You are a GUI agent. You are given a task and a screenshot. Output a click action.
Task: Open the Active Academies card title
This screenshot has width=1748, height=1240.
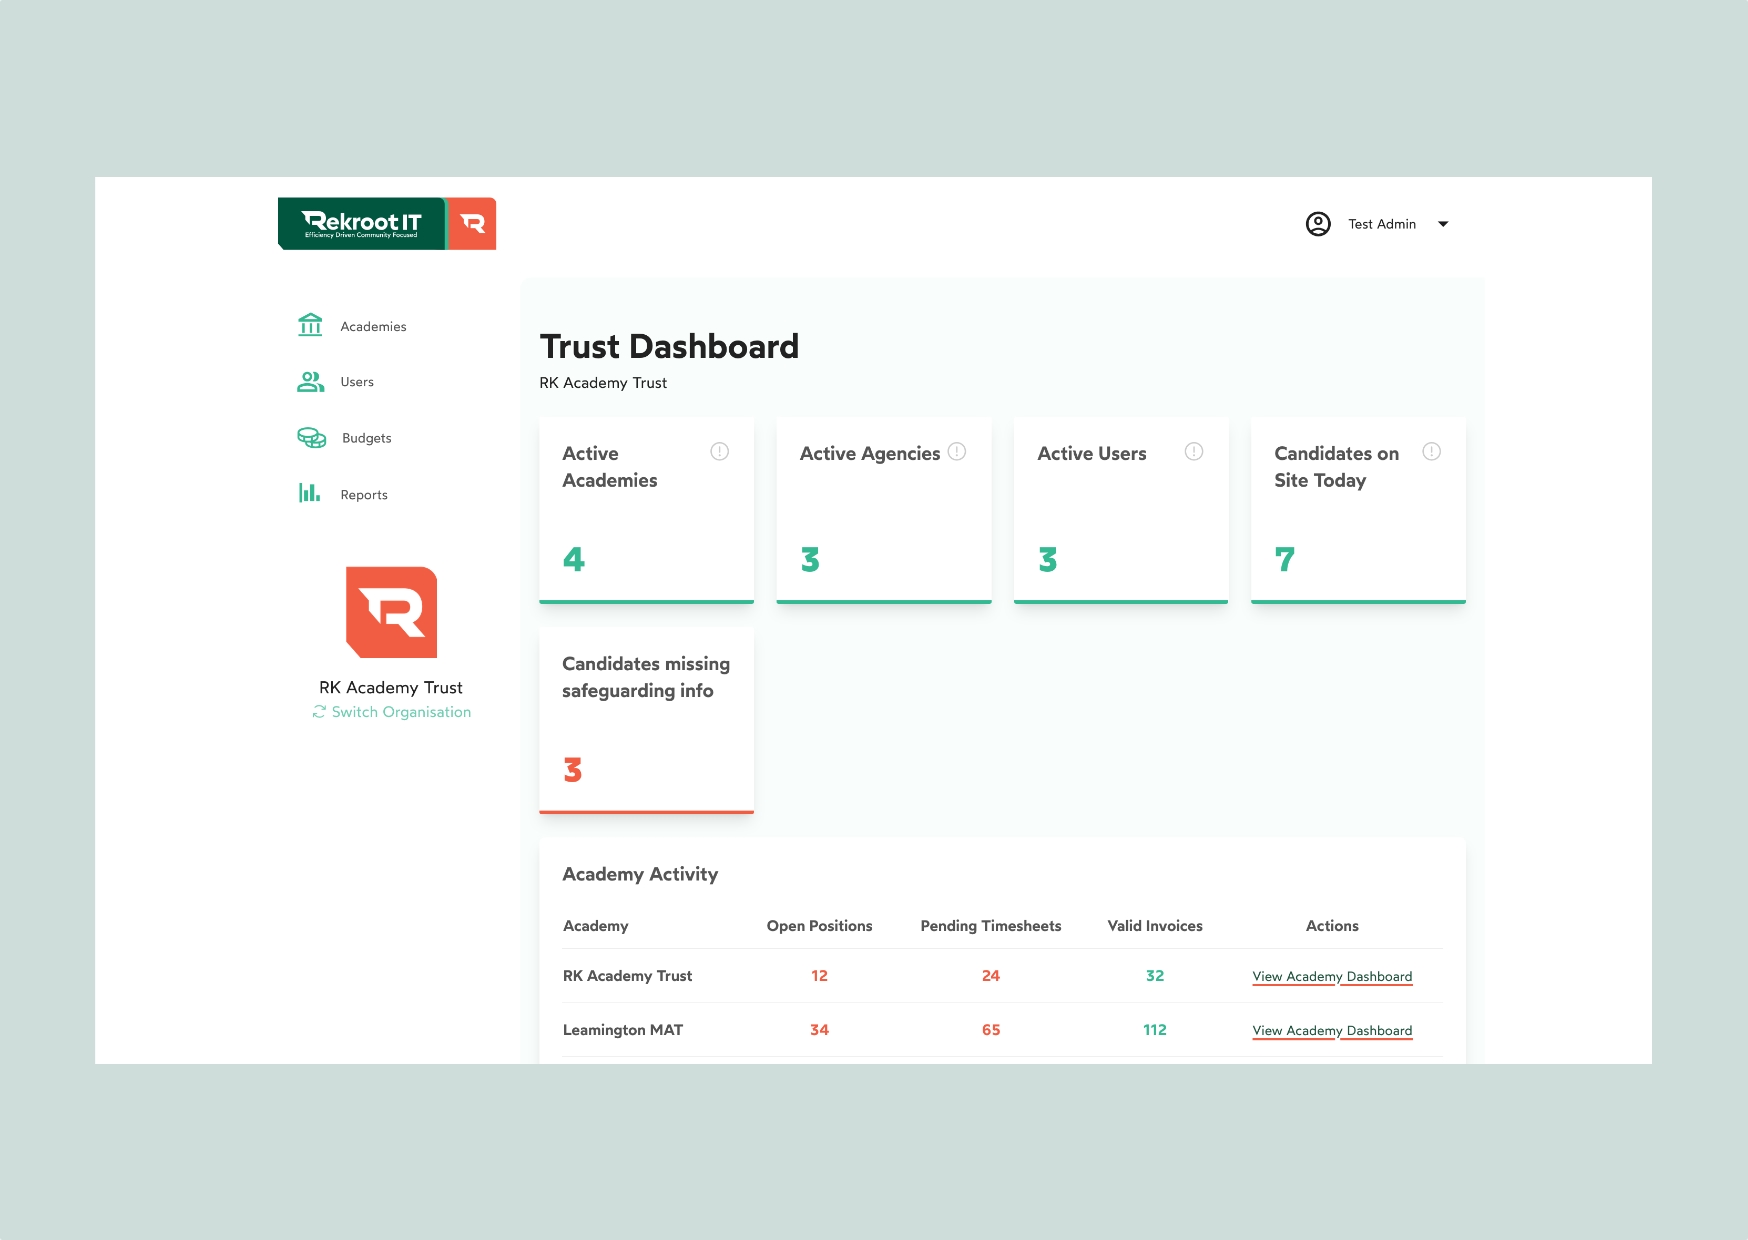(610, 467)
